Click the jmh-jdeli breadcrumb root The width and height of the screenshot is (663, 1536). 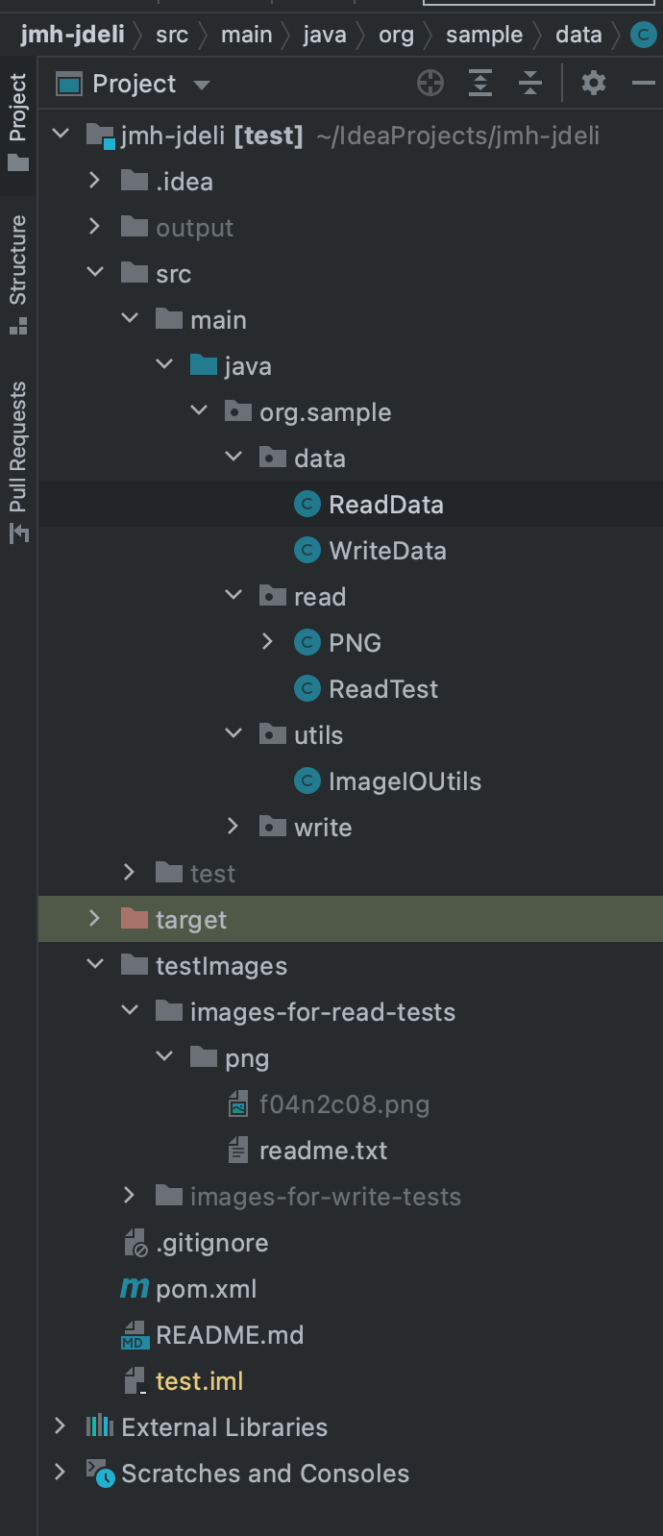tap(72, 35)
